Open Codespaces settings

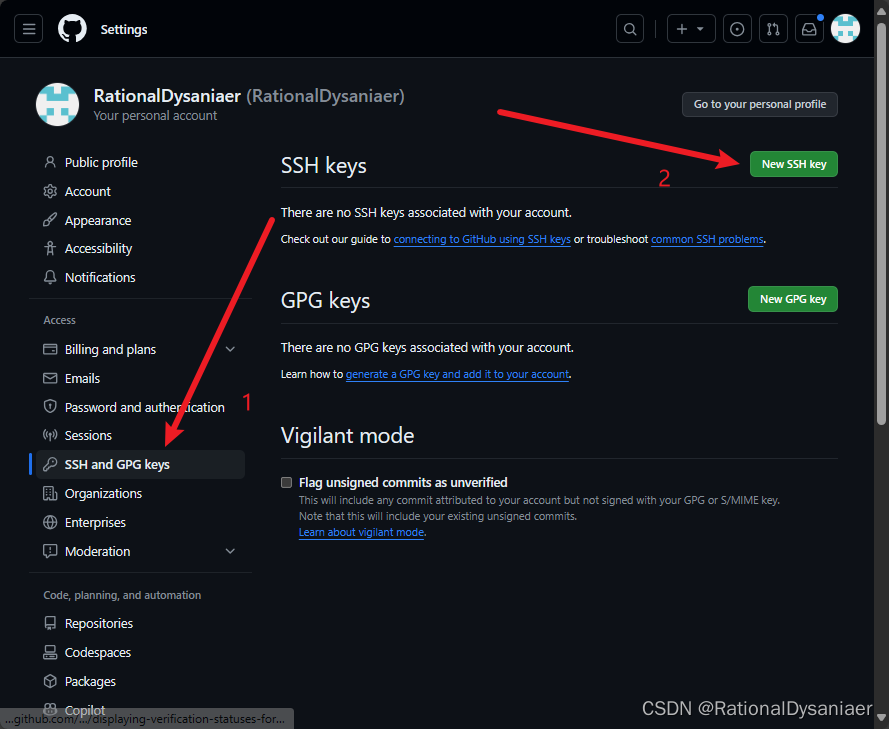pos(141,652)
